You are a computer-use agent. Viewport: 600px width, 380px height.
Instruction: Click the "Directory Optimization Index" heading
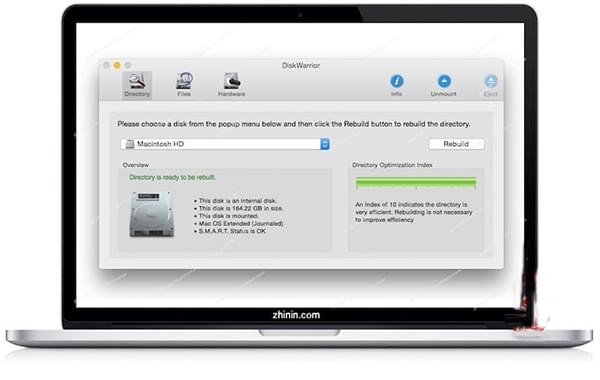click(x=392, y=165)
